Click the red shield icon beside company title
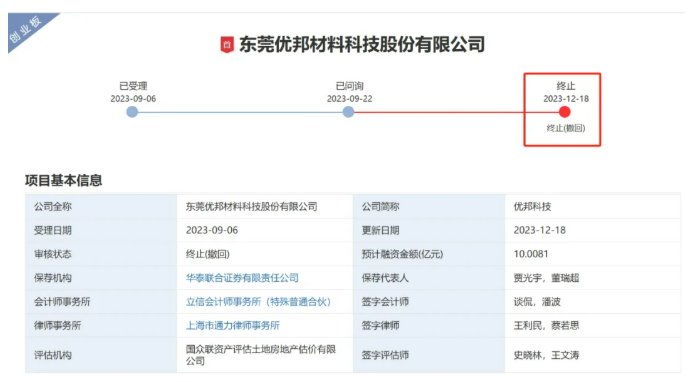 click(227, 45)
